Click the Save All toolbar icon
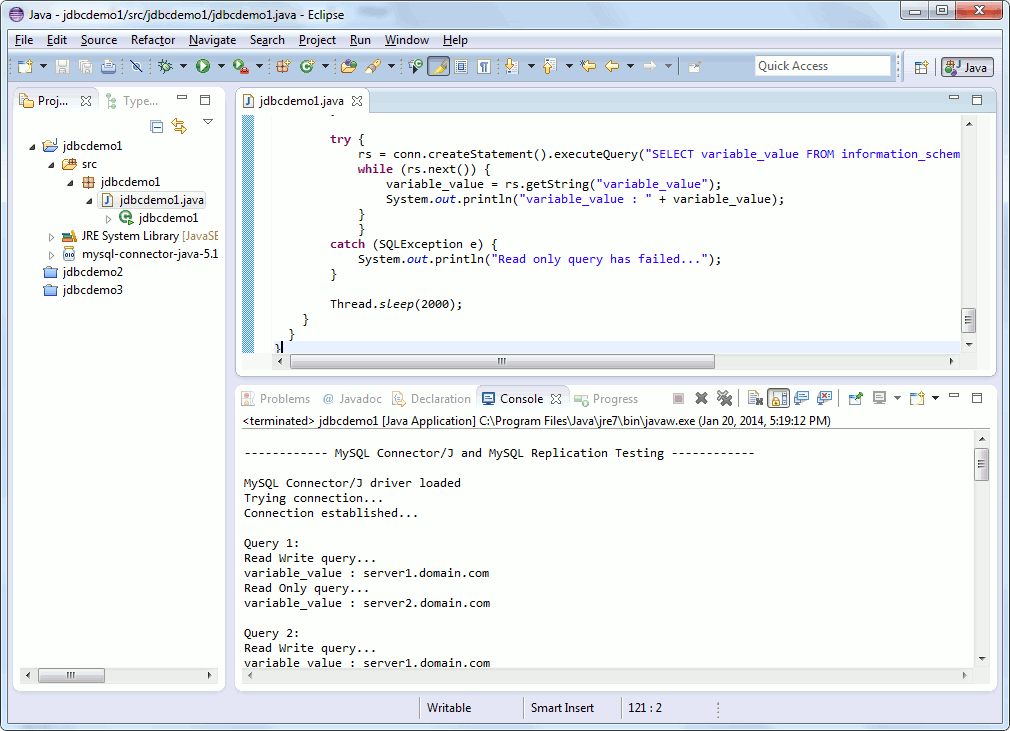This screenshot has height=731, width=1010. (x=86, y=66)
